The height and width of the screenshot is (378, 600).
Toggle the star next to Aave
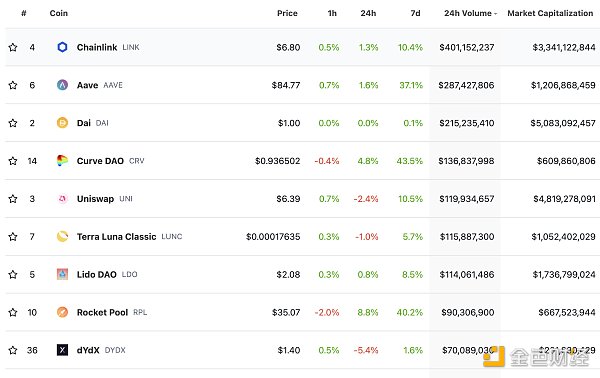(x=13, y=85)
